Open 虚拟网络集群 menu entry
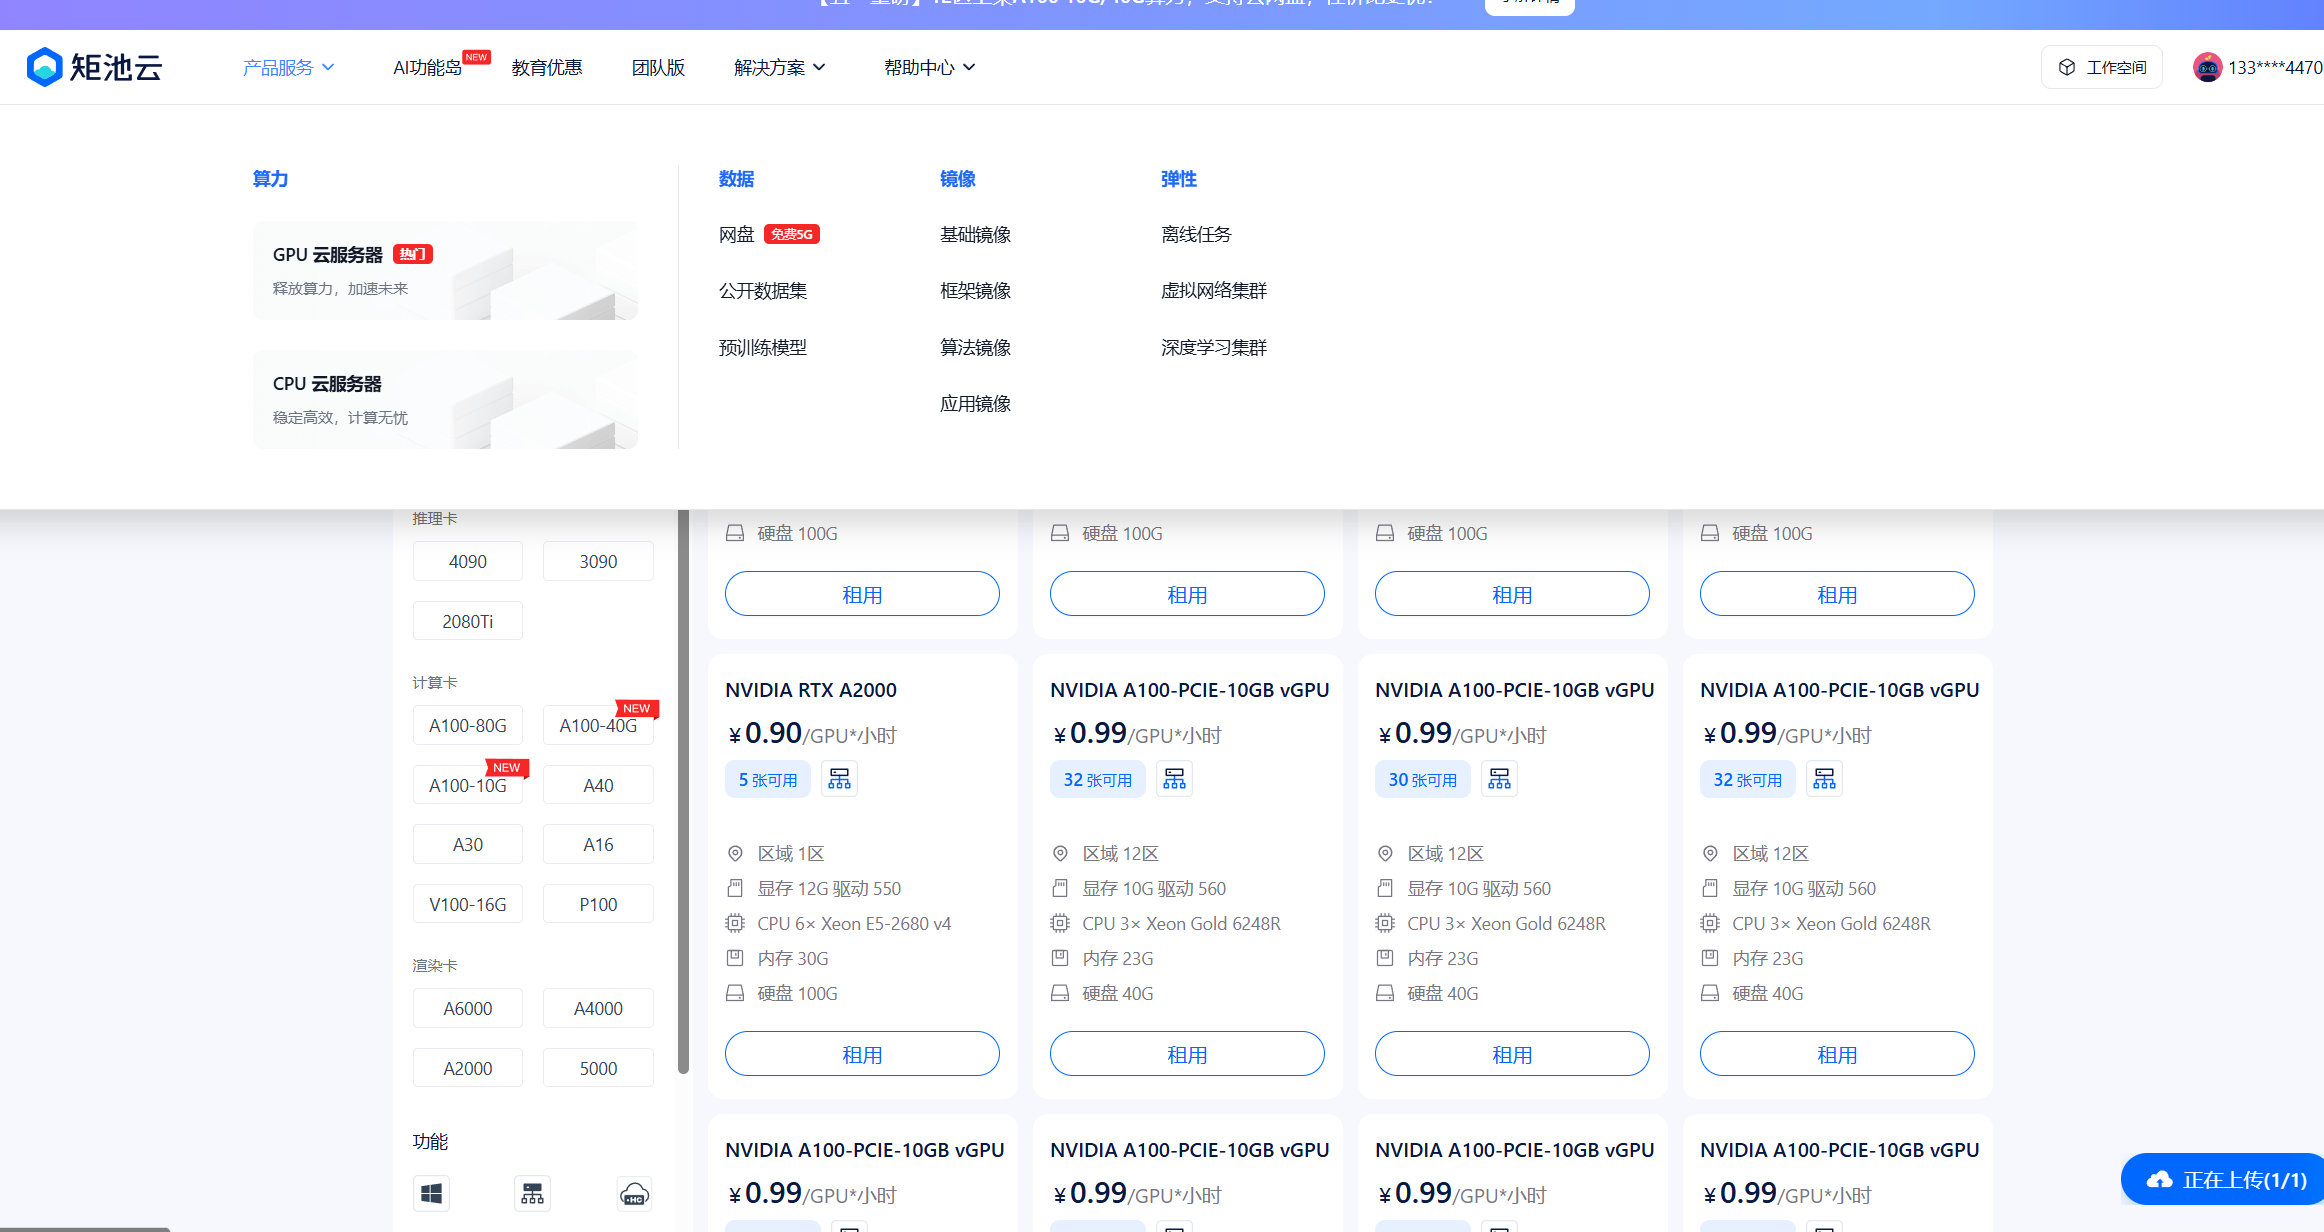The width and height of the screenshot is (2324, 1232). tap(1214, 290)
